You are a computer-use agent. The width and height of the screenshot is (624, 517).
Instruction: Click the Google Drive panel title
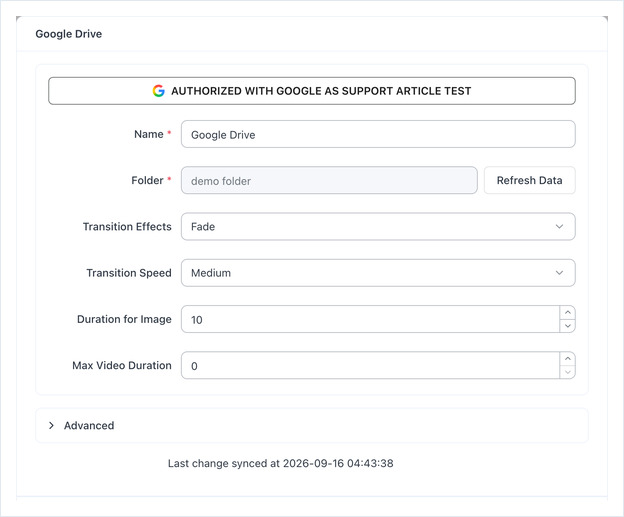pos(68,34)
